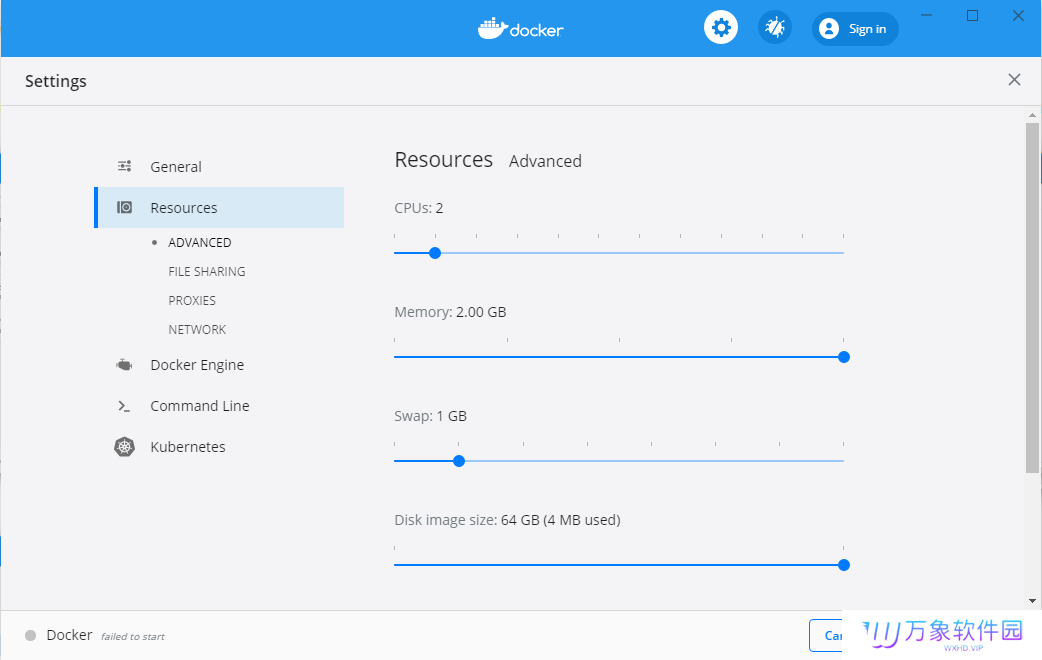
Task: Click the 'failed to start' status text
Action: point(133,637)
